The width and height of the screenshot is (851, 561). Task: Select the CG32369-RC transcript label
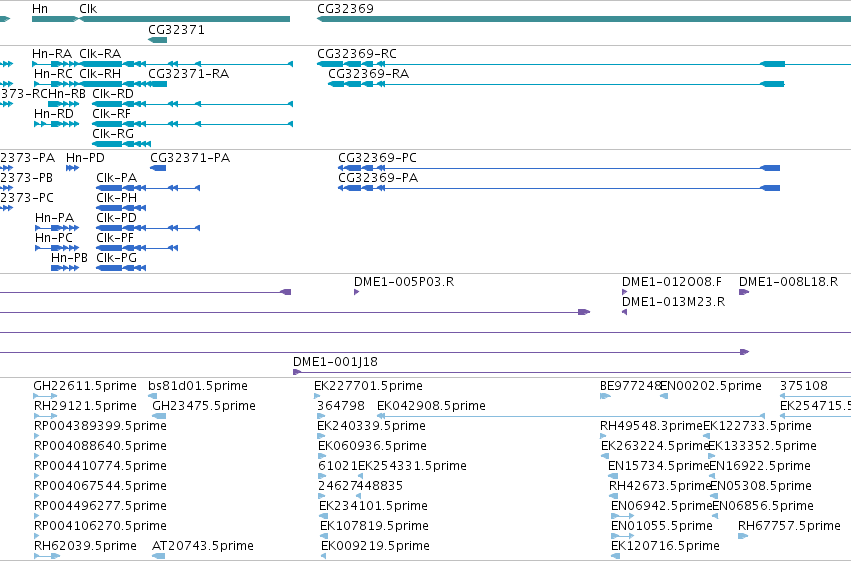[357, 54]
